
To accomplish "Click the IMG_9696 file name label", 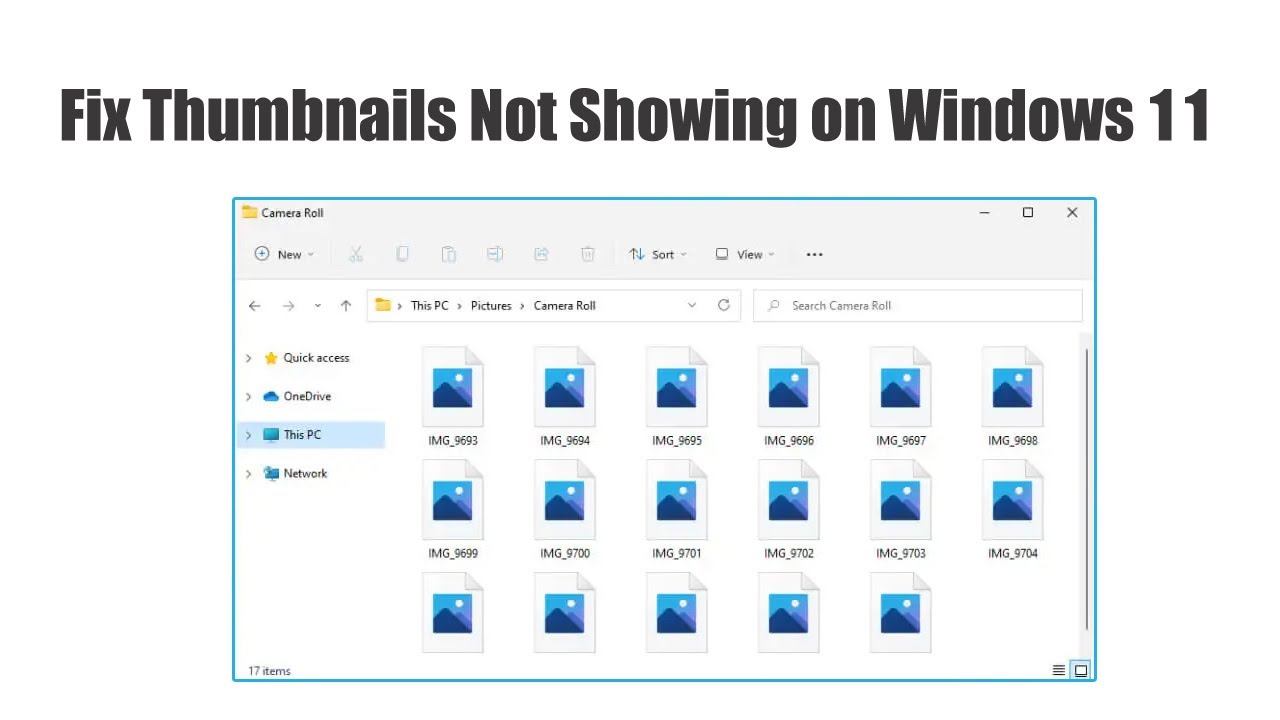I will click(789, 440).
